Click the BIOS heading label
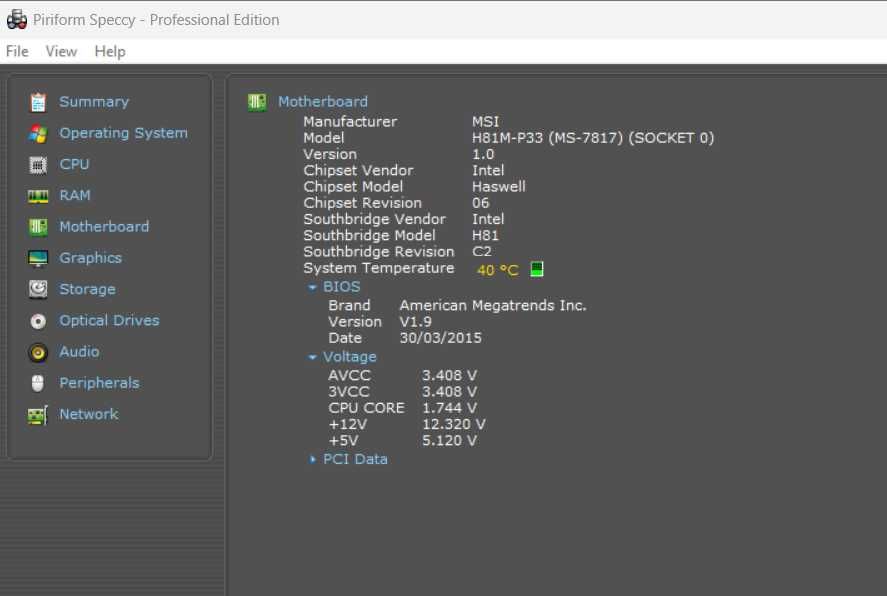Screen dimensions: 887x596 click(341, 287)
